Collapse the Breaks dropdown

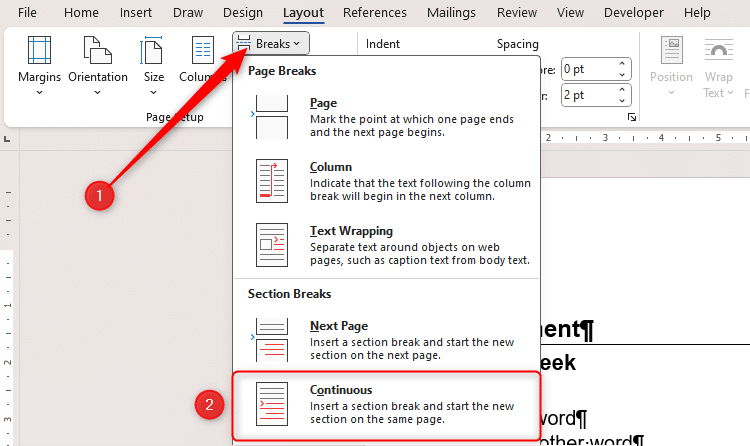click(x=271, y=44)
